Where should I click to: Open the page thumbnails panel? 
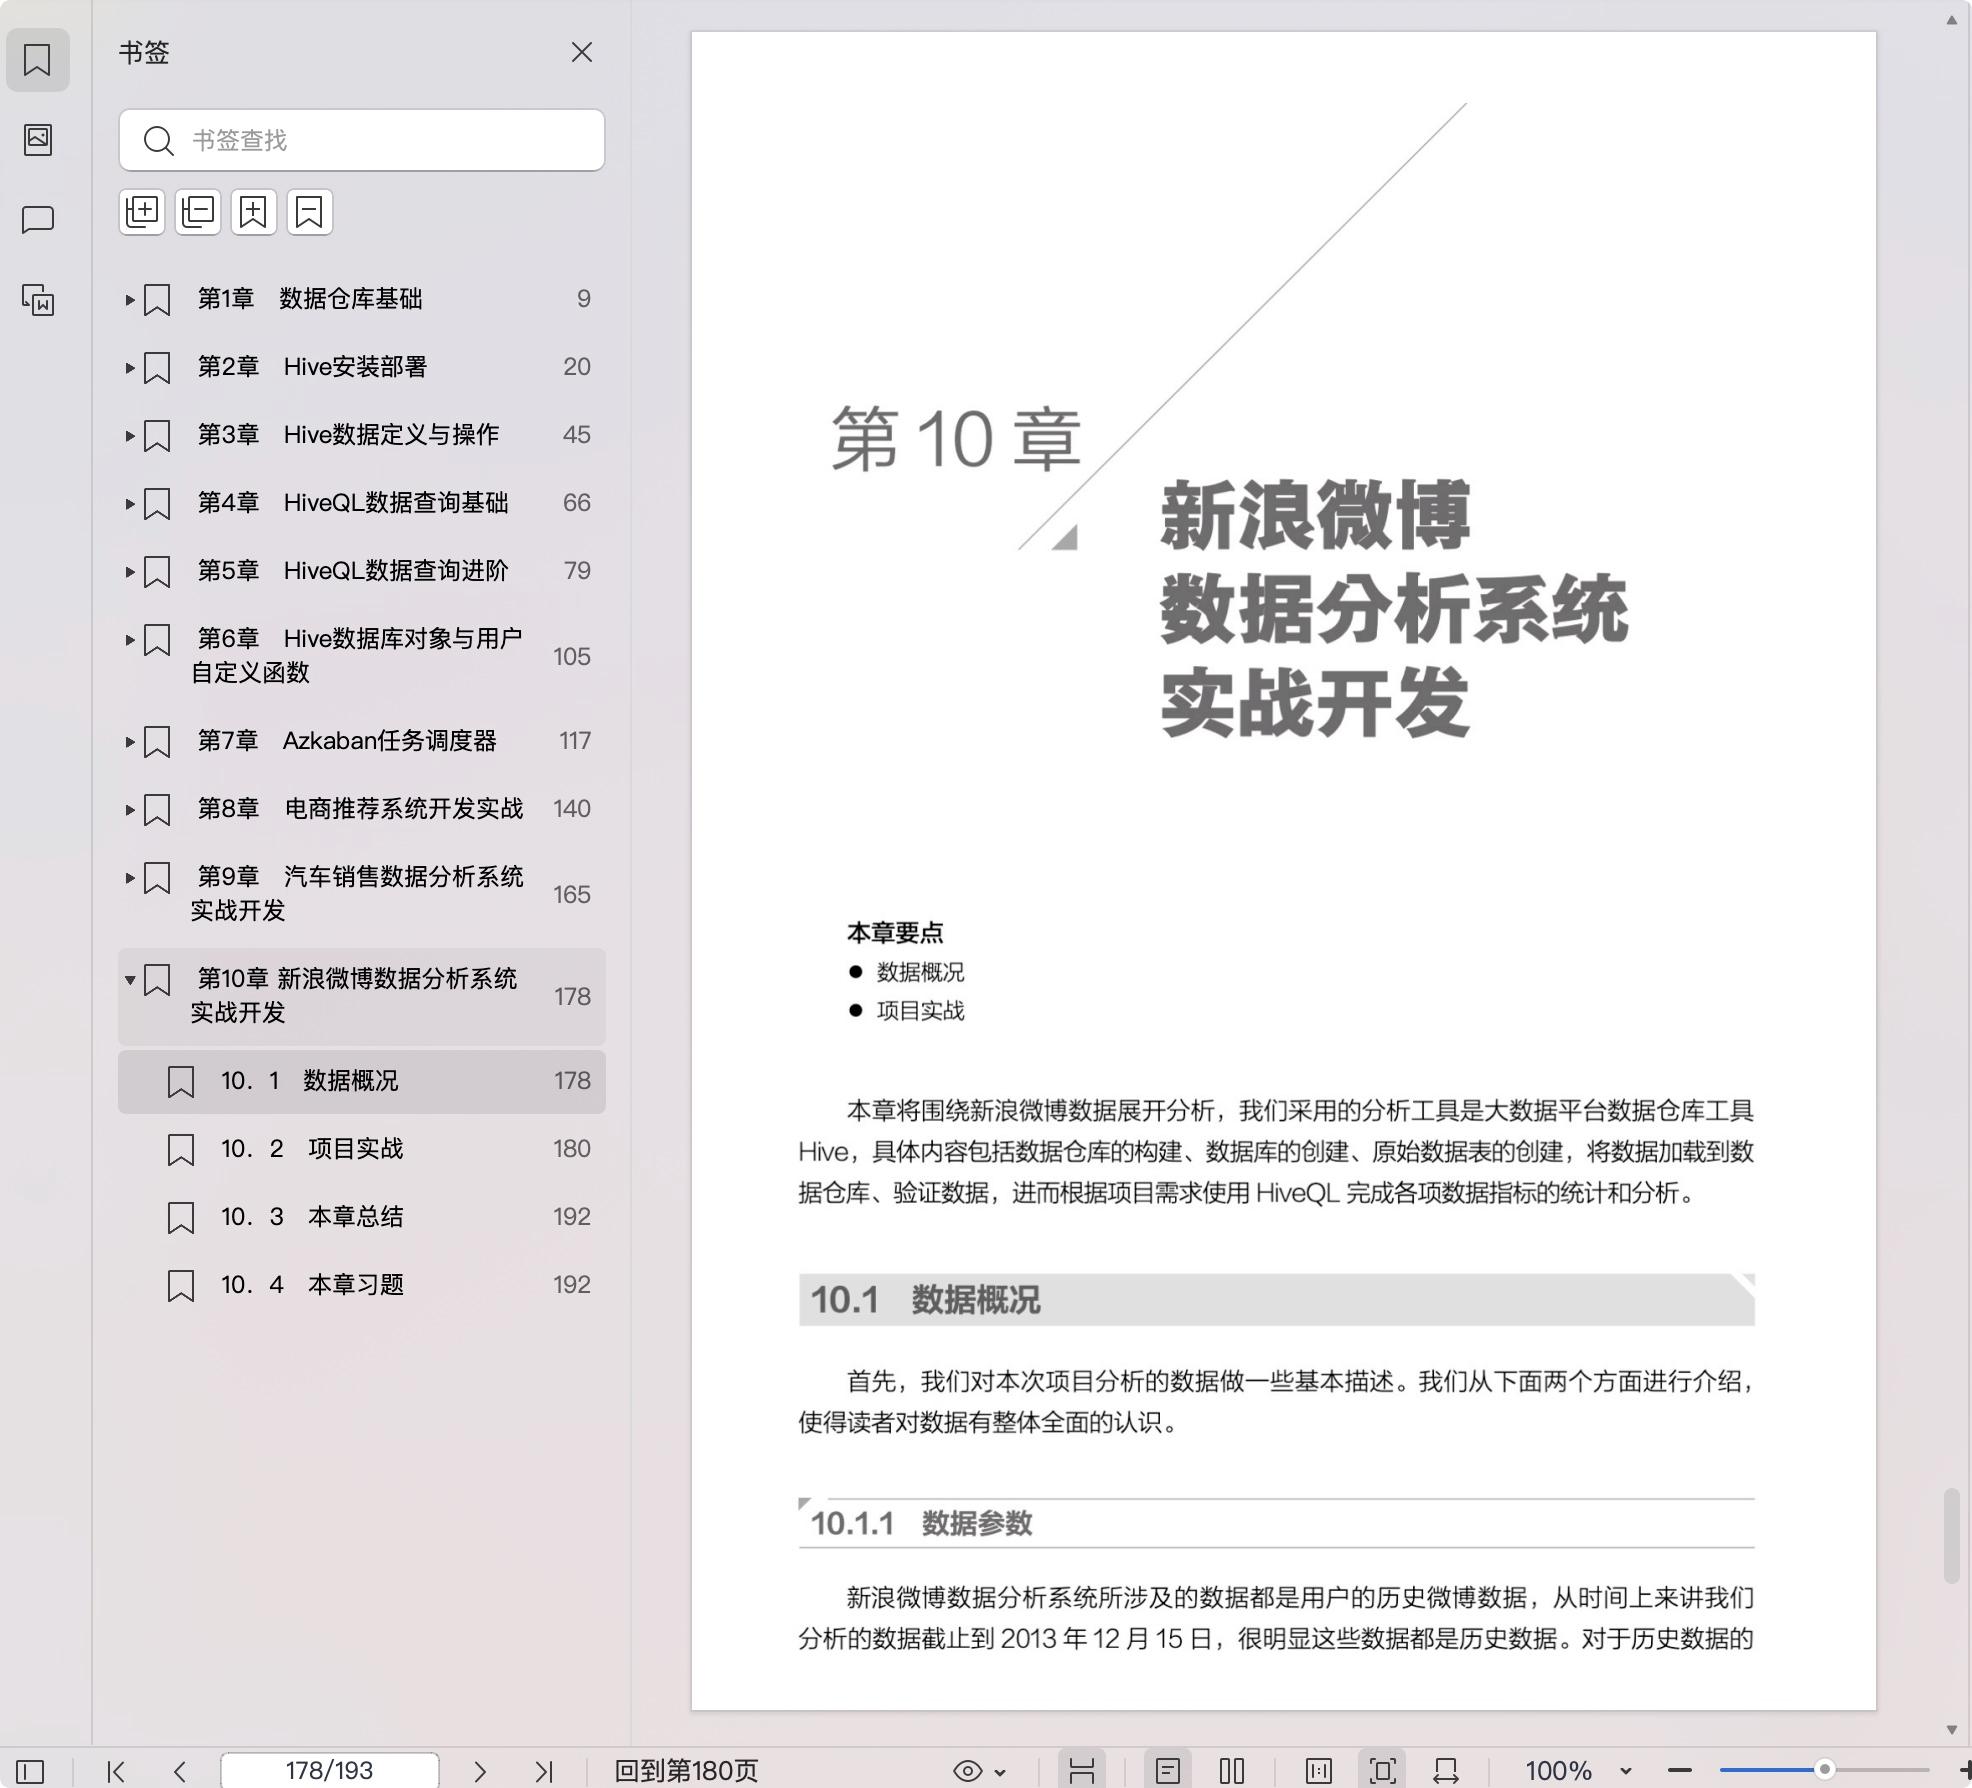pos(37,139)
